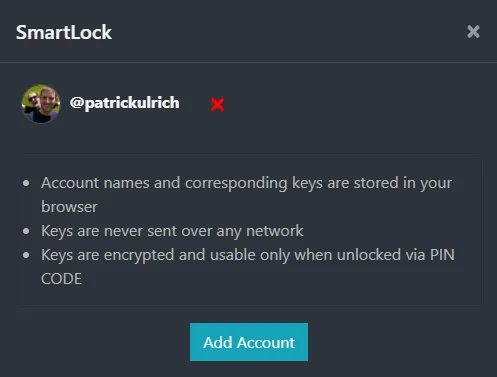Click the word 'unlocked' in third bullet
497x377 pixels.
[x=369, y=255]
